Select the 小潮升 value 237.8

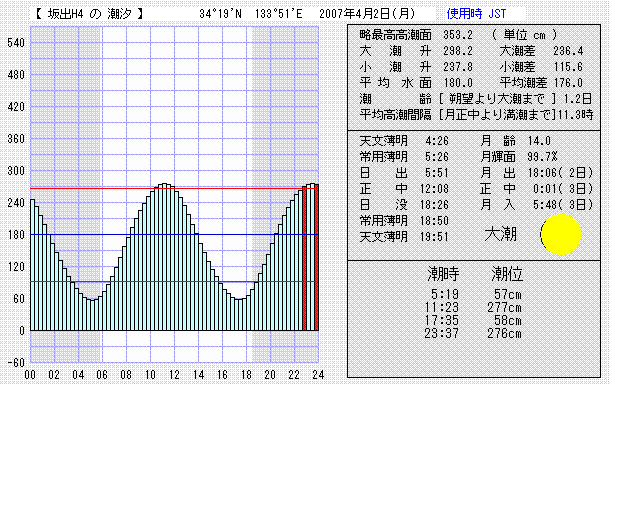coord(458,67)
